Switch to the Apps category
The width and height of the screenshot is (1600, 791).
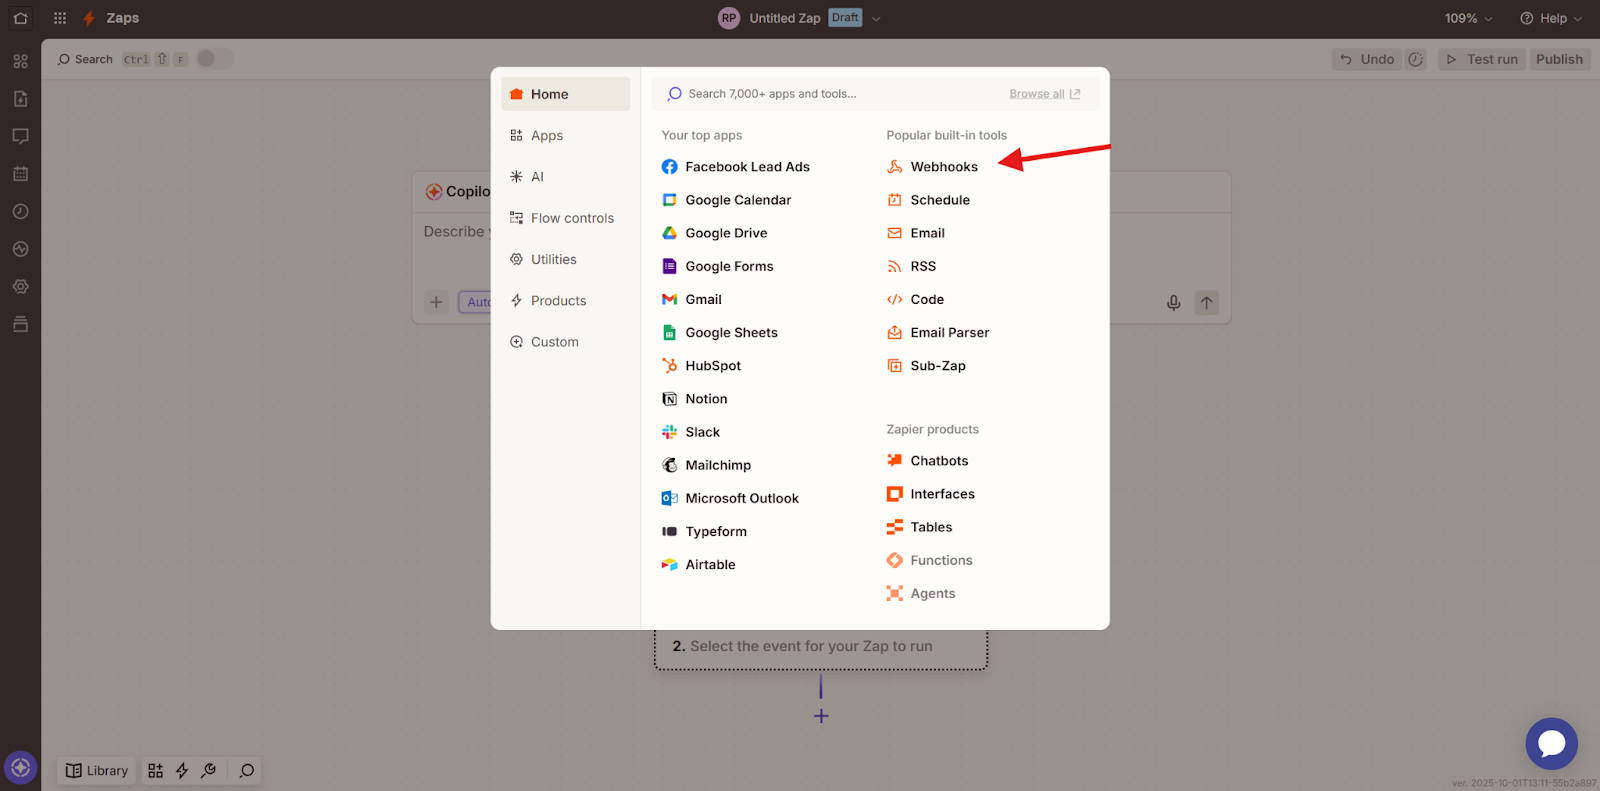point(566,135)
